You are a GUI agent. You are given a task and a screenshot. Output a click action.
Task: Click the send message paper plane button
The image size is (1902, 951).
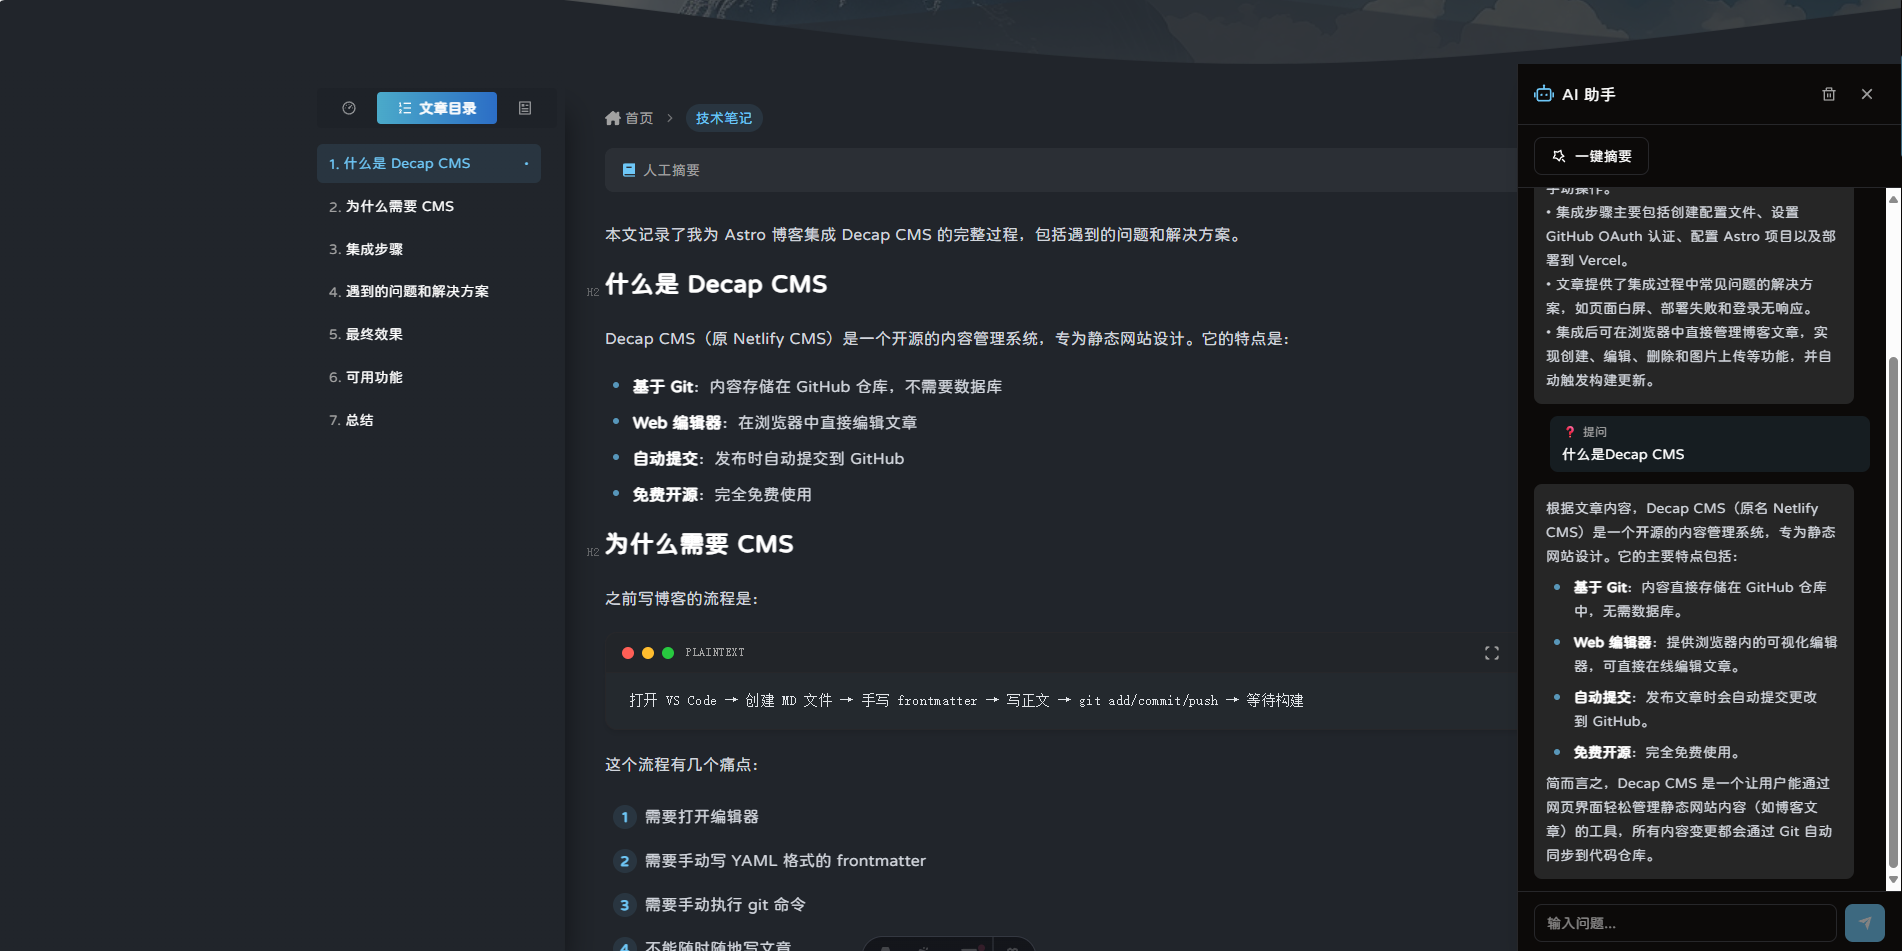(1864, 923)
